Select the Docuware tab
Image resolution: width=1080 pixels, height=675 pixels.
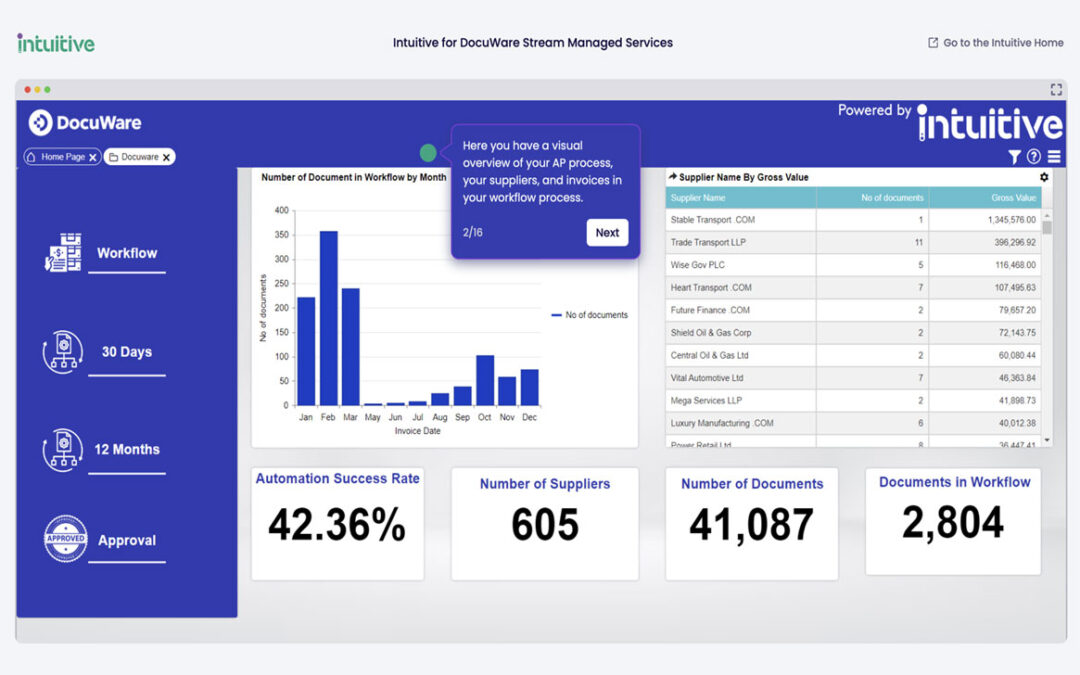[x=133, y=157]
